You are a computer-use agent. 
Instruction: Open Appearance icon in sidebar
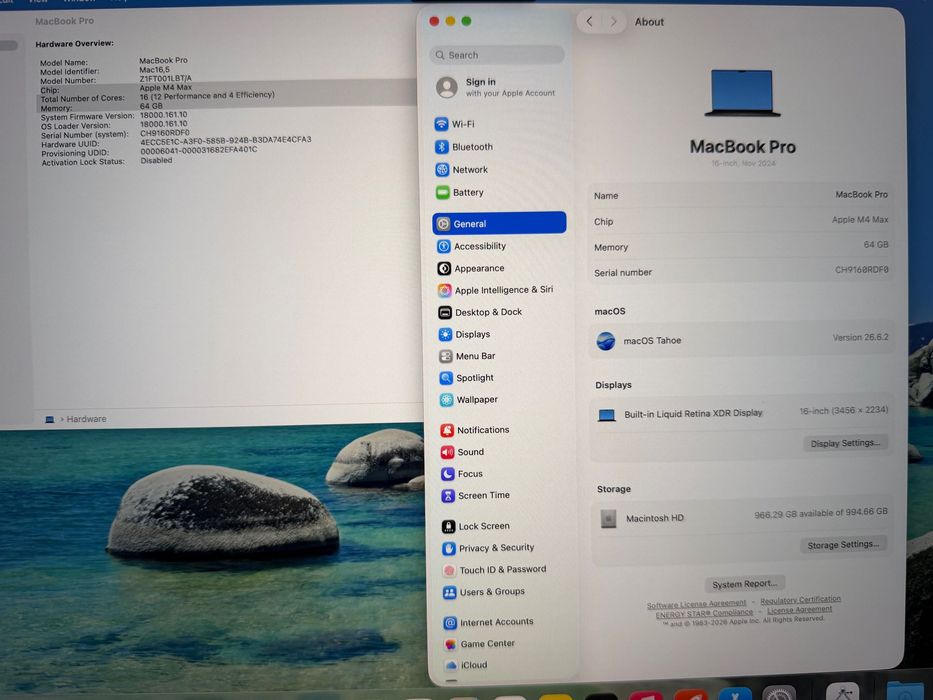[444, 268]
